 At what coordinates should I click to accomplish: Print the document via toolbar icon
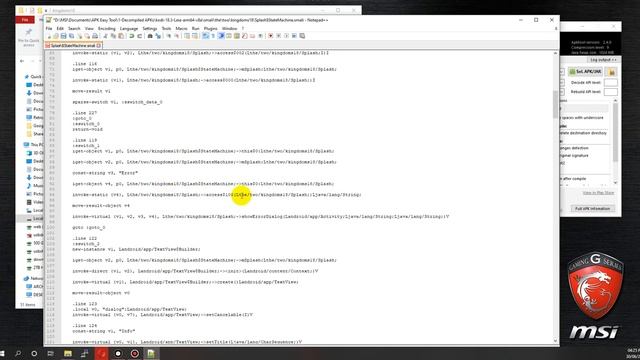point(95,36)
